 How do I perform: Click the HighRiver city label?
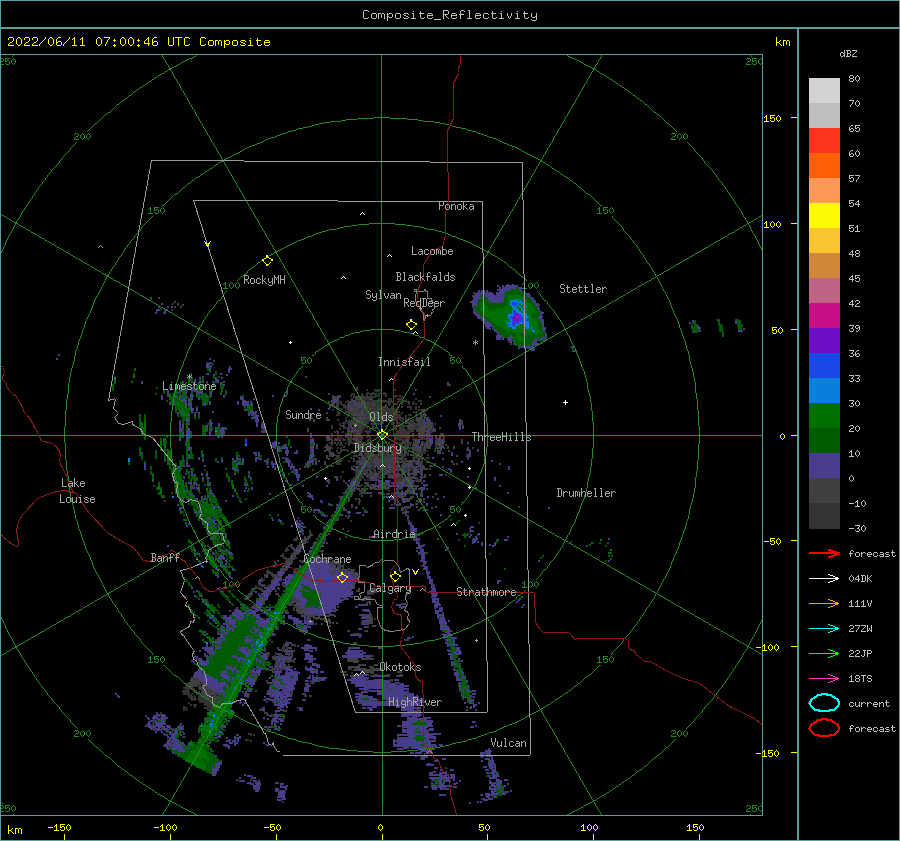pyautogui.click(x=415, y=702)
